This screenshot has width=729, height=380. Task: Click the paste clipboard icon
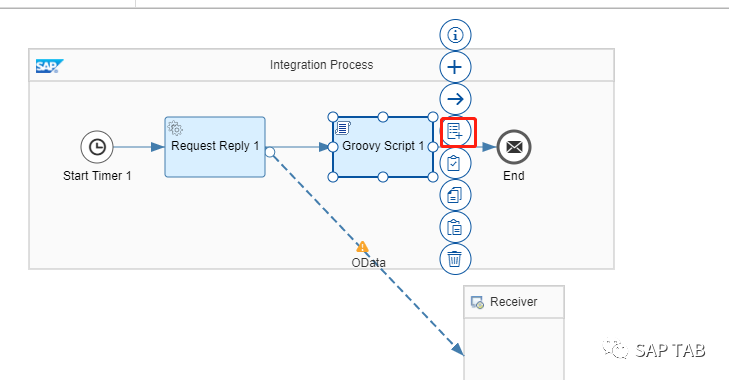[455, 227]
